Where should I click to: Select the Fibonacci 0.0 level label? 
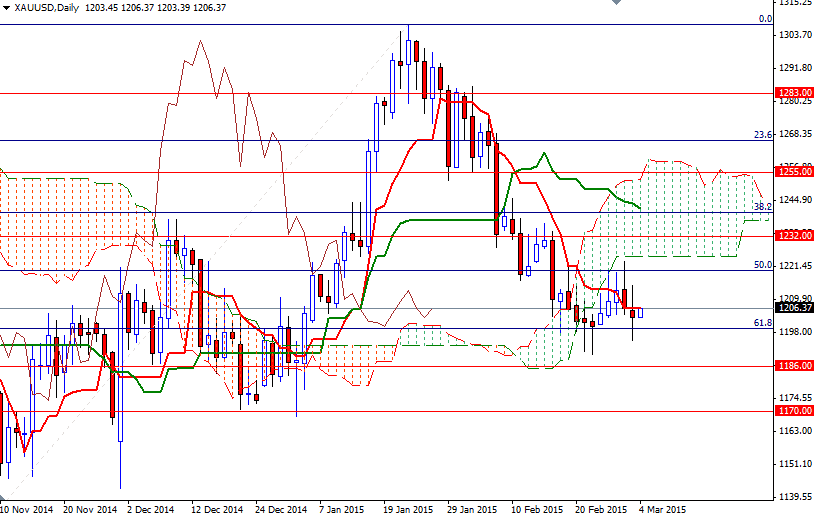click(764, 18)
